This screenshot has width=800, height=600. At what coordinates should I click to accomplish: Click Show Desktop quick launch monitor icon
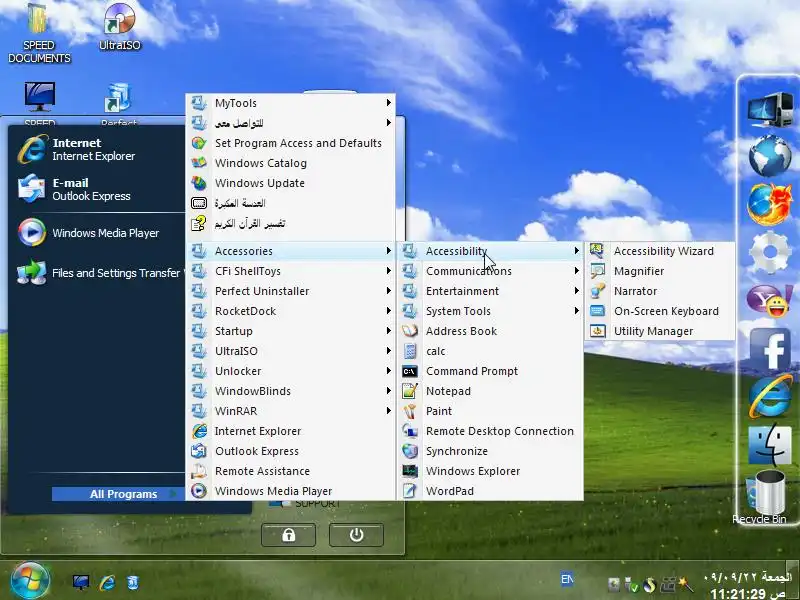pos(81,582)
